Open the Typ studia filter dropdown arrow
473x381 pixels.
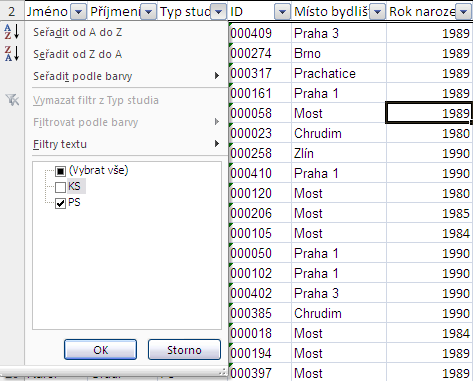pyautogui.click(x=219, y=12)
